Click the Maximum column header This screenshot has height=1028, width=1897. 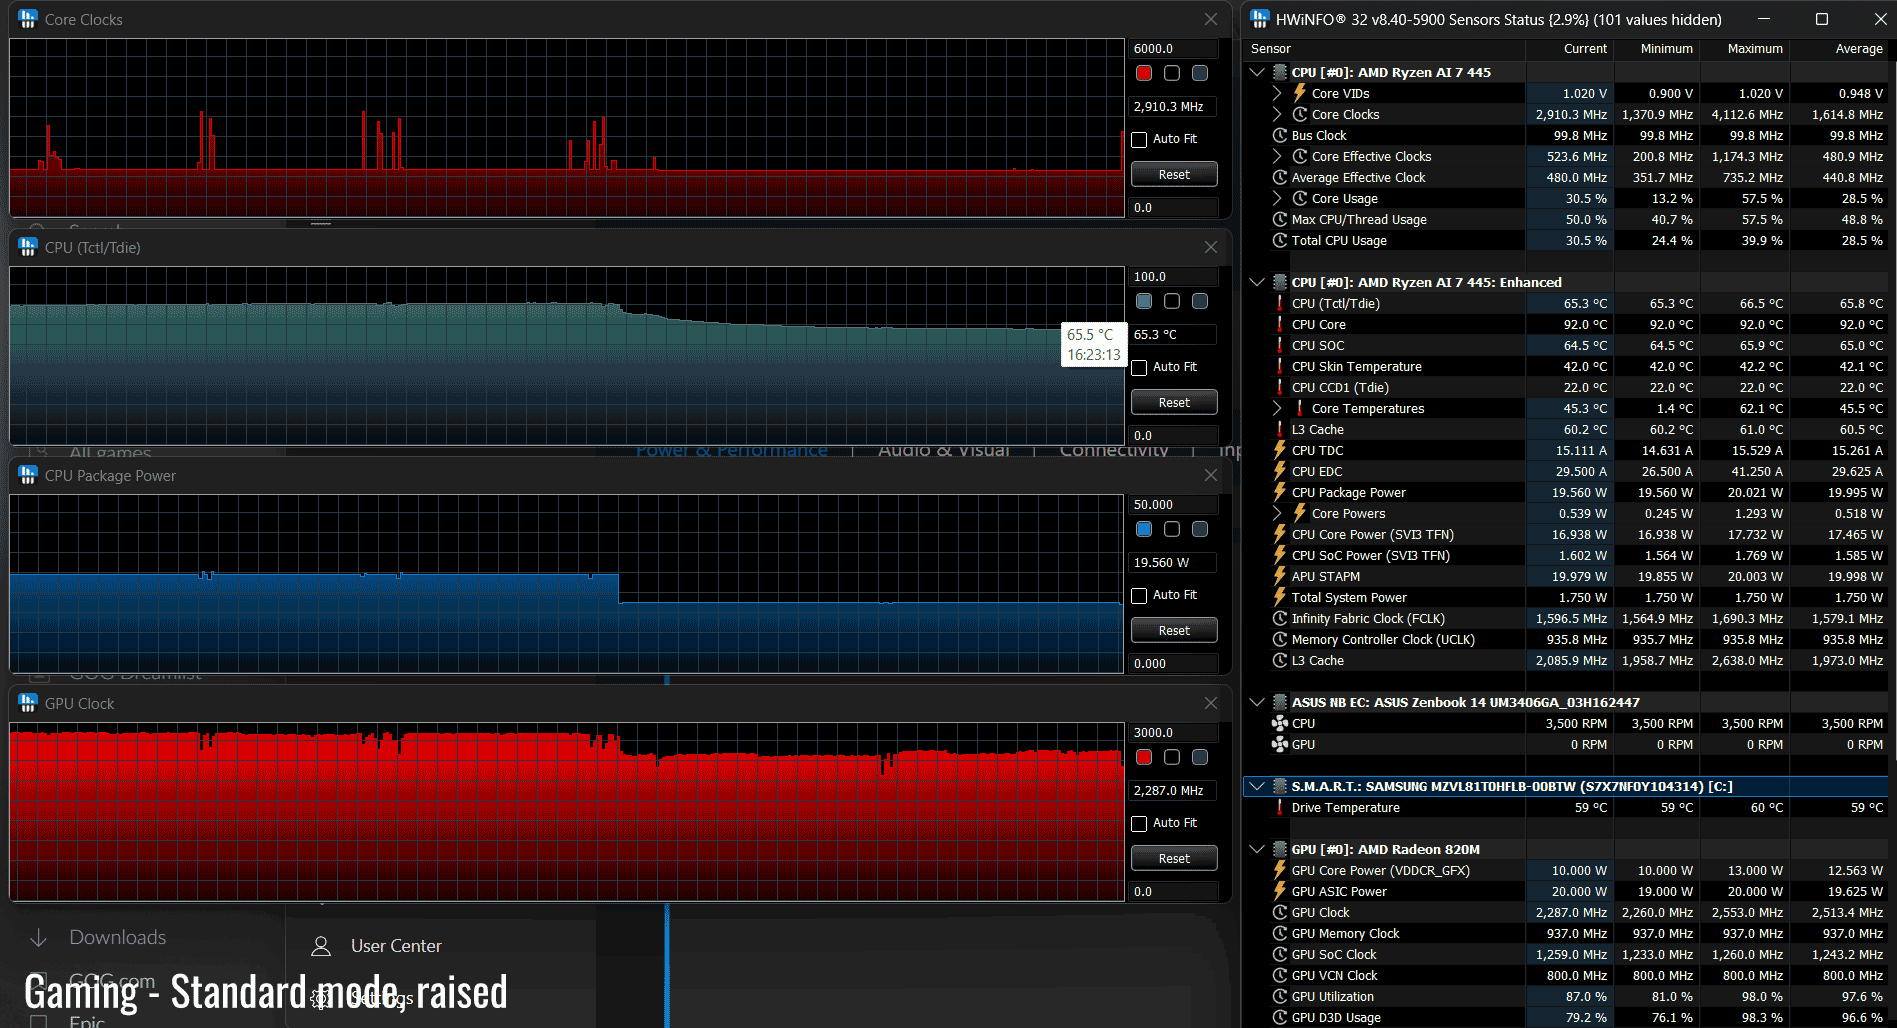pyautogui.click(x=1755, y=49)
